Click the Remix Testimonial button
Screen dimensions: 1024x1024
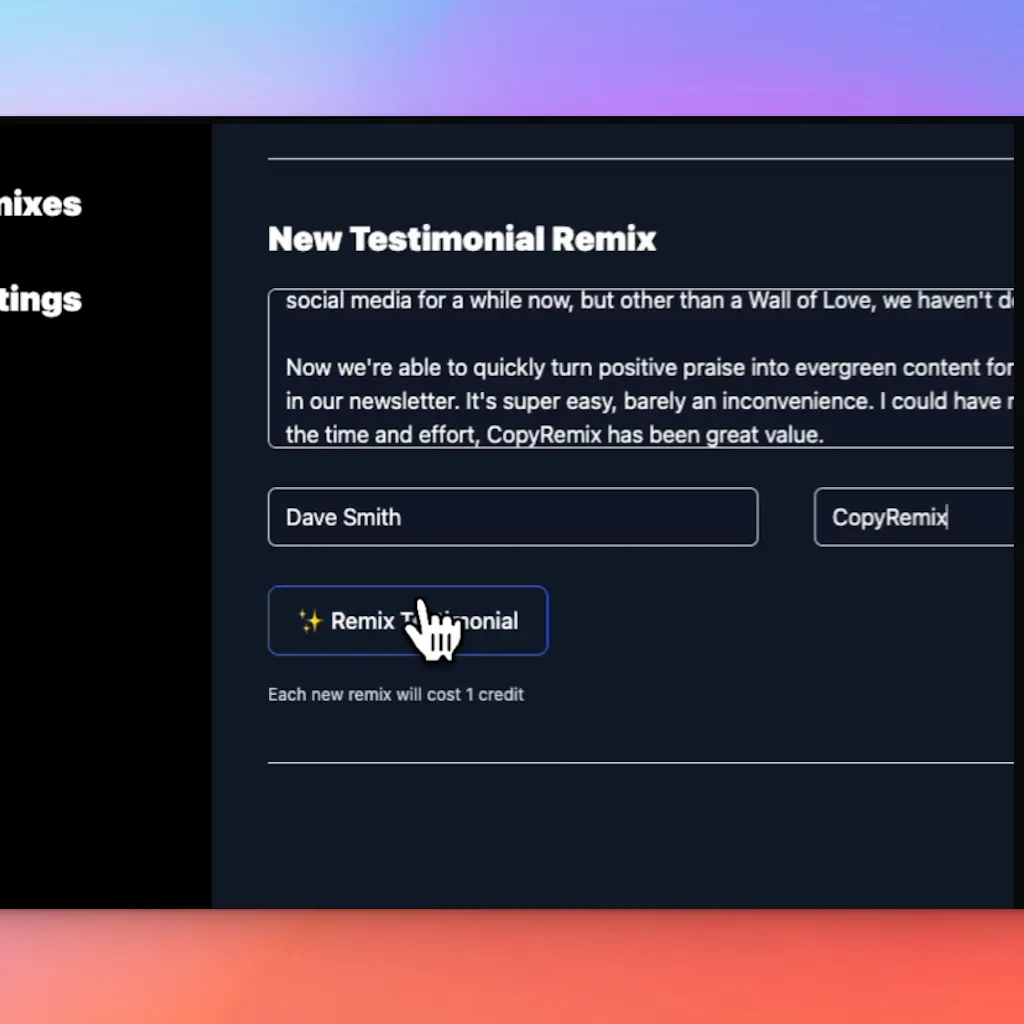tap(407, 621)
